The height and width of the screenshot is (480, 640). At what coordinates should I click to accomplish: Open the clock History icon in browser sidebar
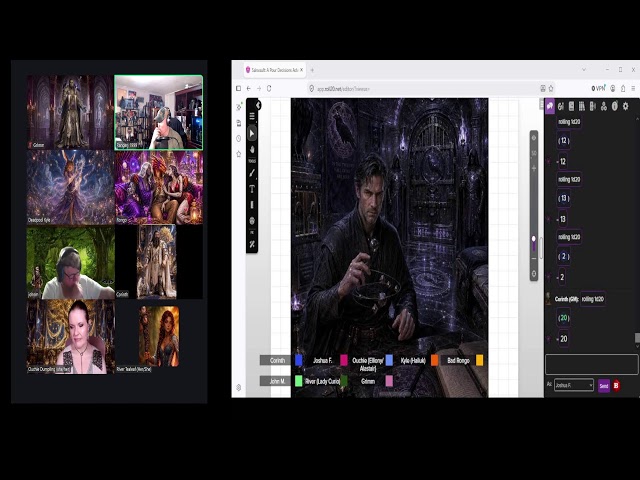pos(239,138)
